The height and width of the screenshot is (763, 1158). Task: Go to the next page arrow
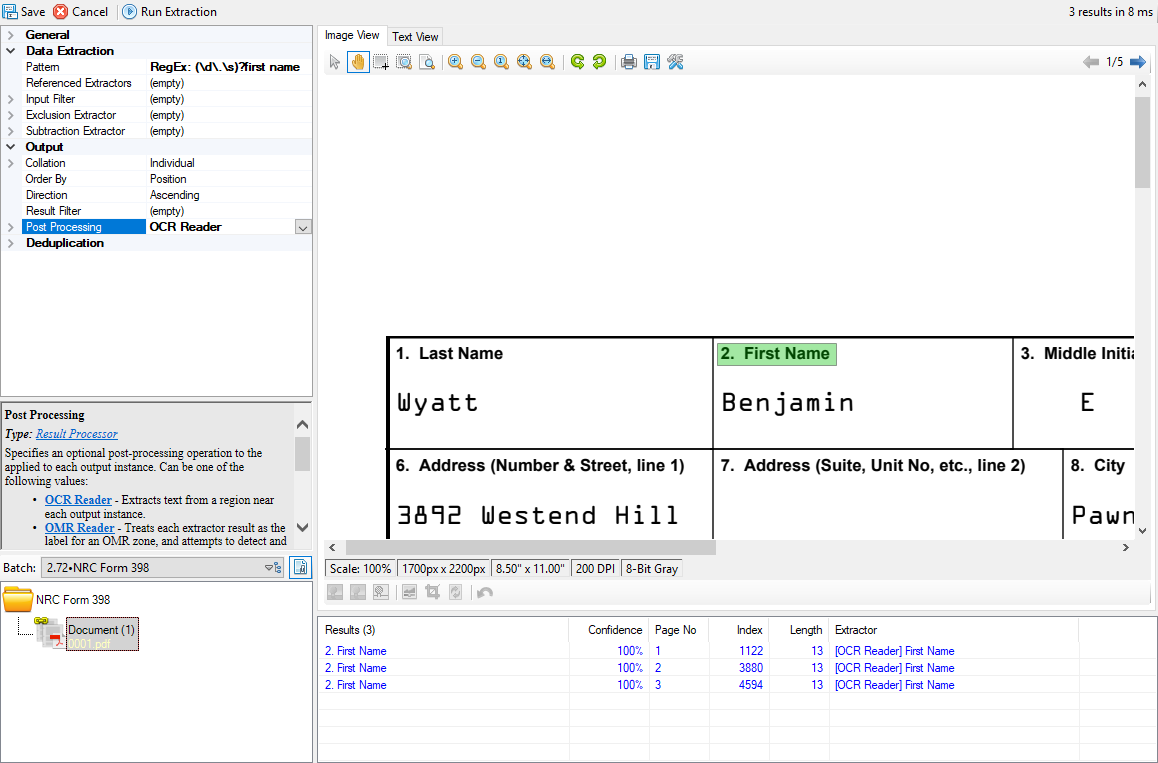click(x=1138, y=62)
